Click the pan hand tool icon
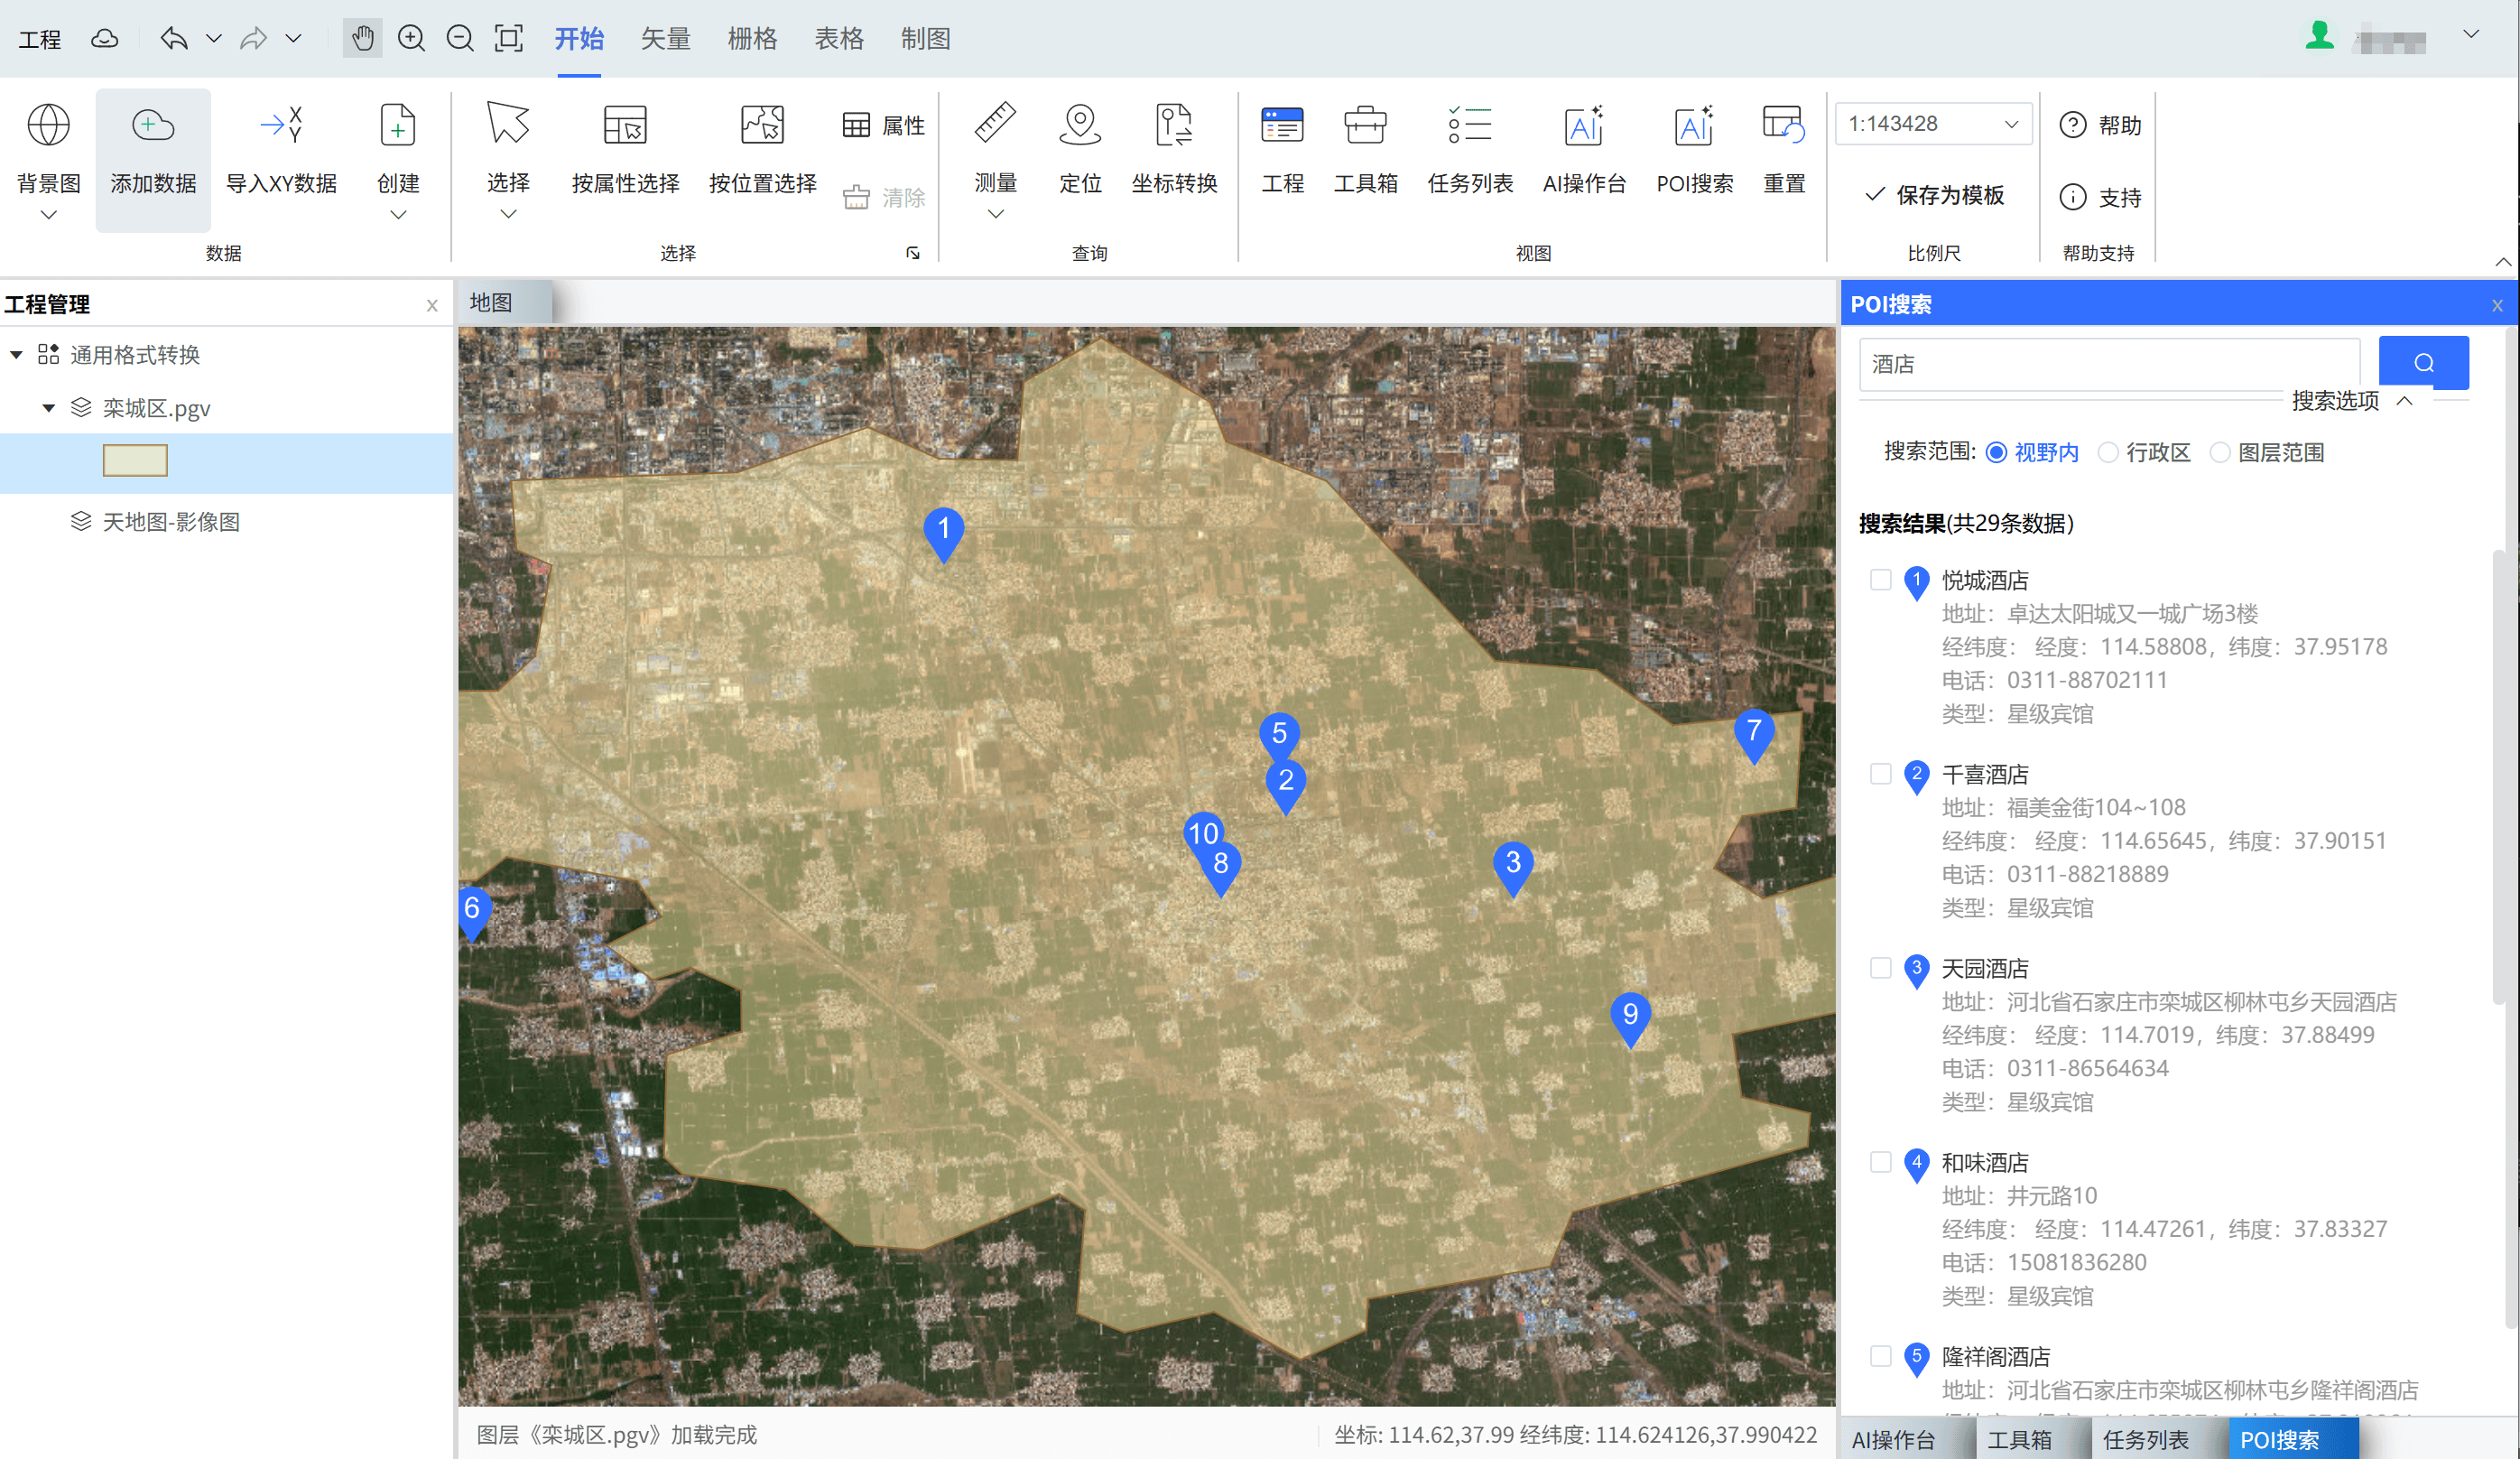 (x=362, y=39)
